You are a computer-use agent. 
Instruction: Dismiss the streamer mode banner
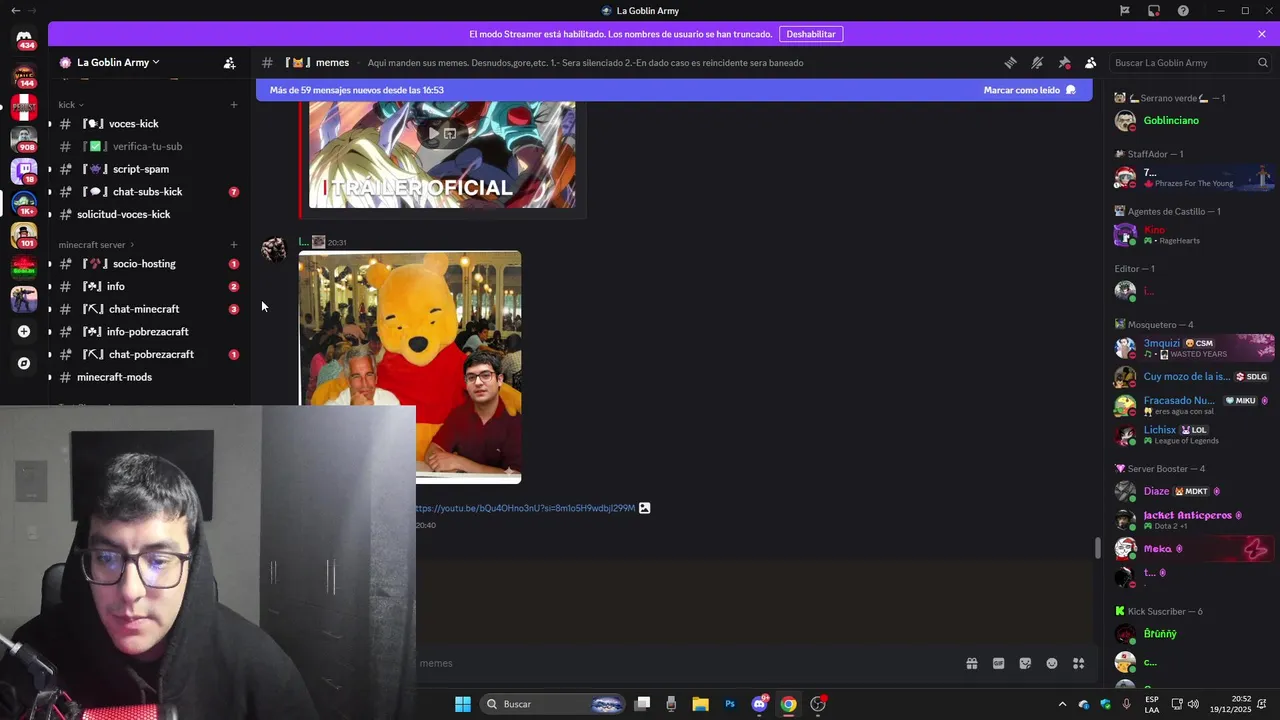(x=1262, y=34)
